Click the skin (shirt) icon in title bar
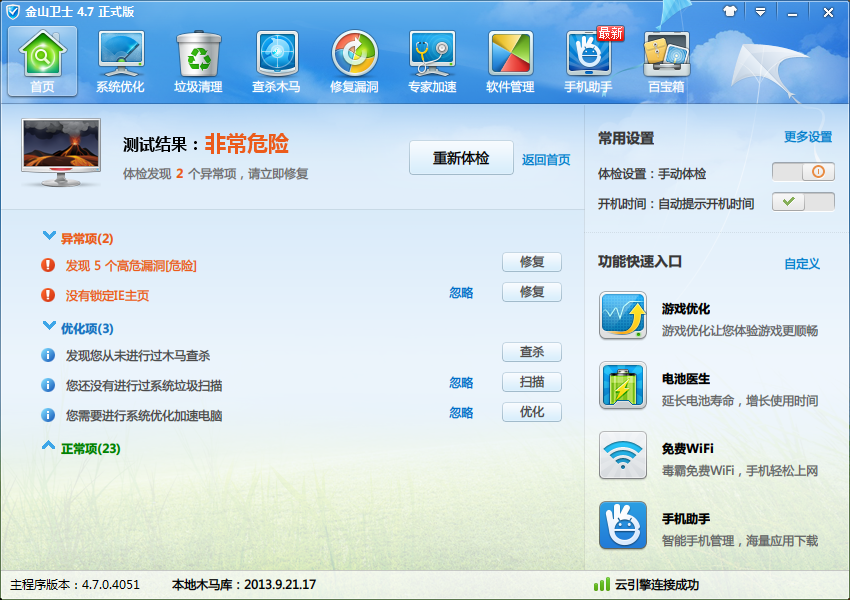Viewport: 850px width, 600px height. click(x=730, y=11)
